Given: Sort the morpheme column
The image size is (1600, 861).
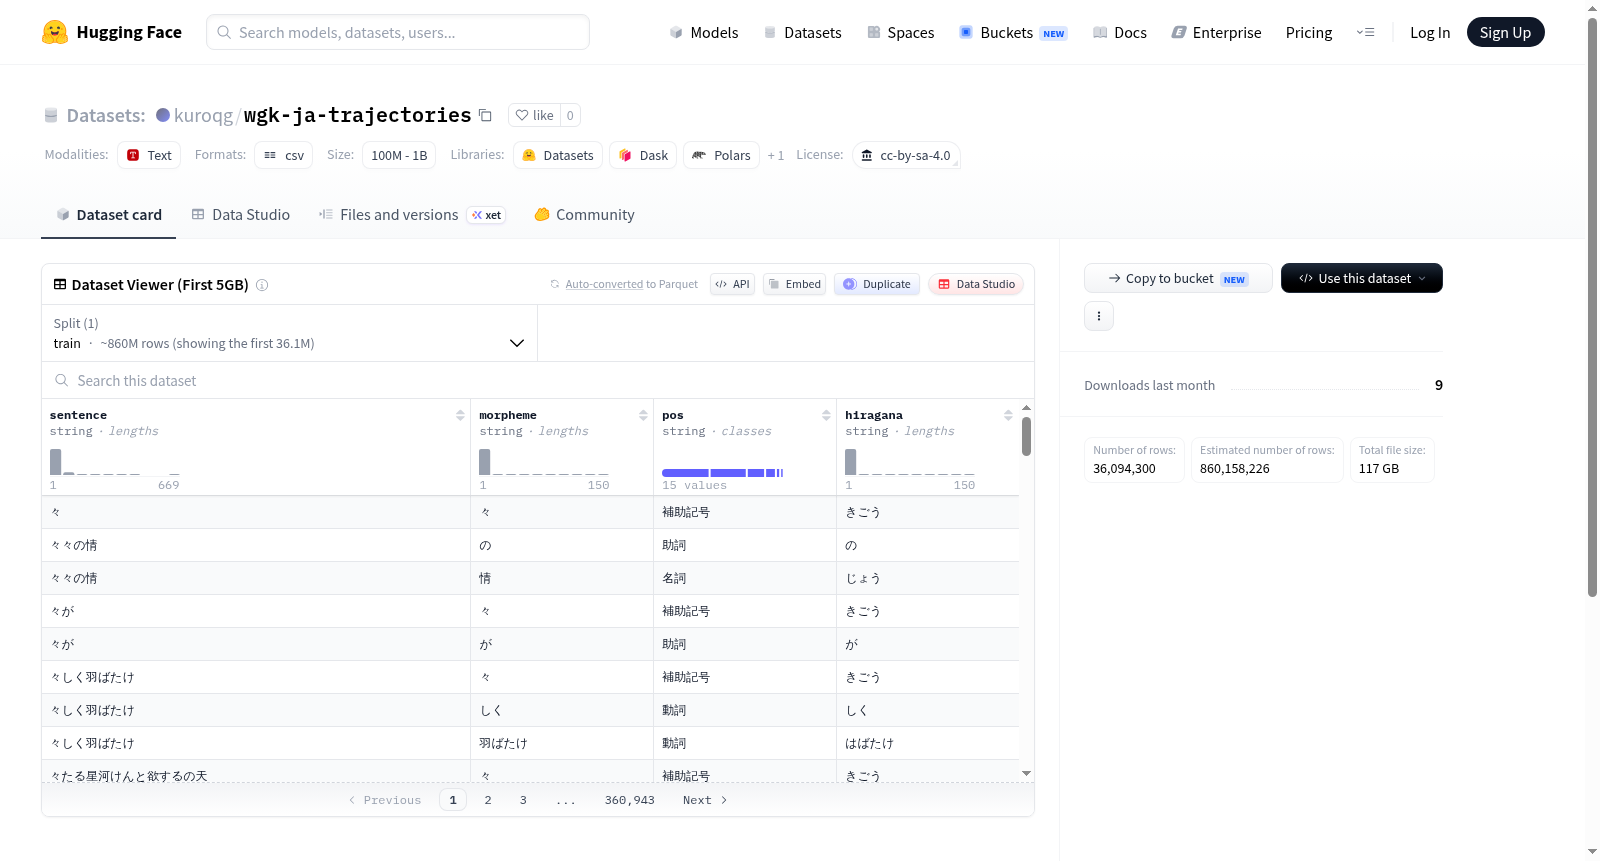Looking at the screenshot, I should [643, 415].
